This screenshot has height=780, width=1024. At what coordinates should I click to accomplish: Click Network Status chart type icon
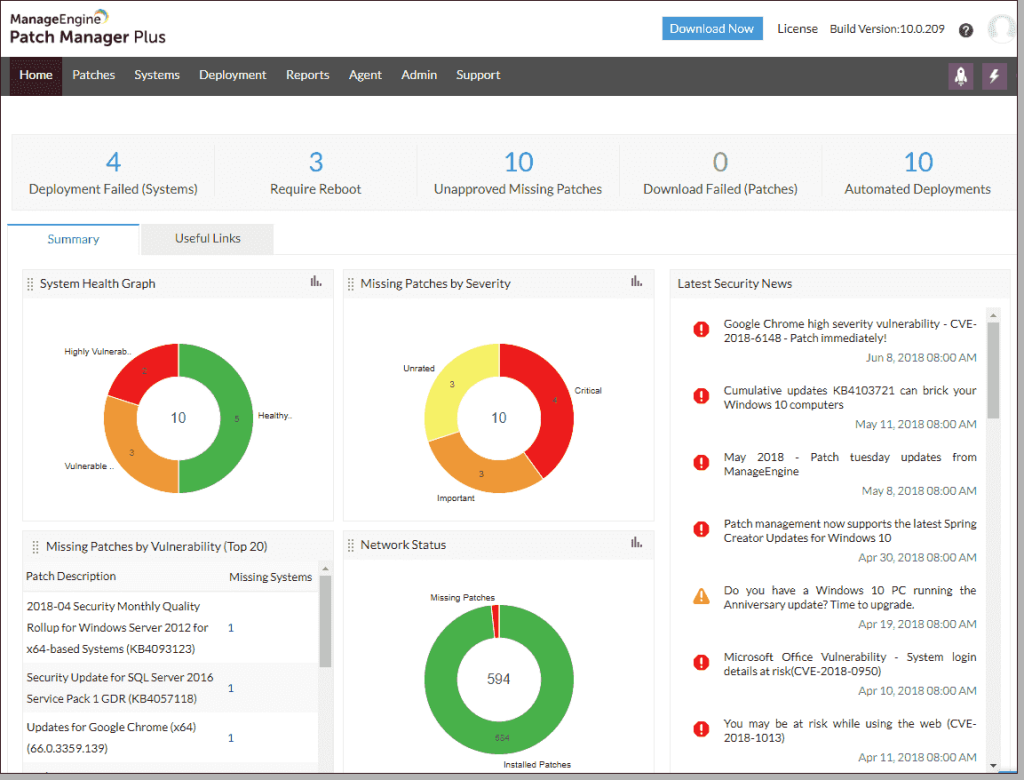tap(636, 543)
